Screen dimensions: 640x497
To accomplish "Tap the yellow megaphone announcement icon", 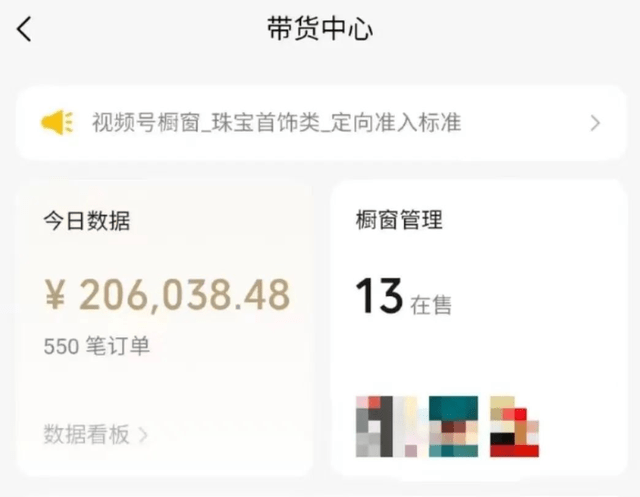I will 57,122.
